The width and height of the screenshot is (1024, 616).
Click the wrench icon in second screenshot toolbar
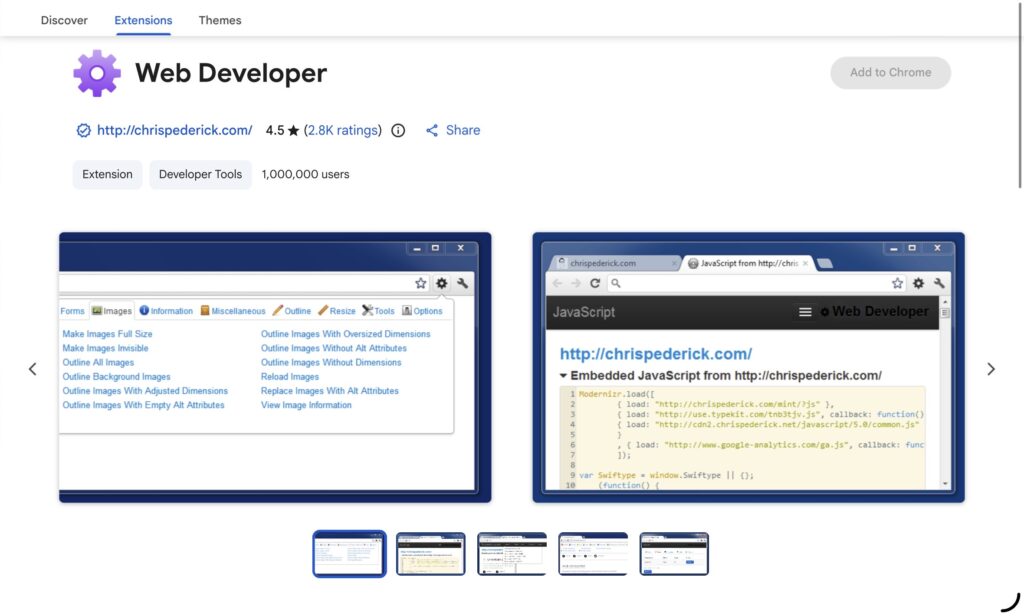click(939, 283)
